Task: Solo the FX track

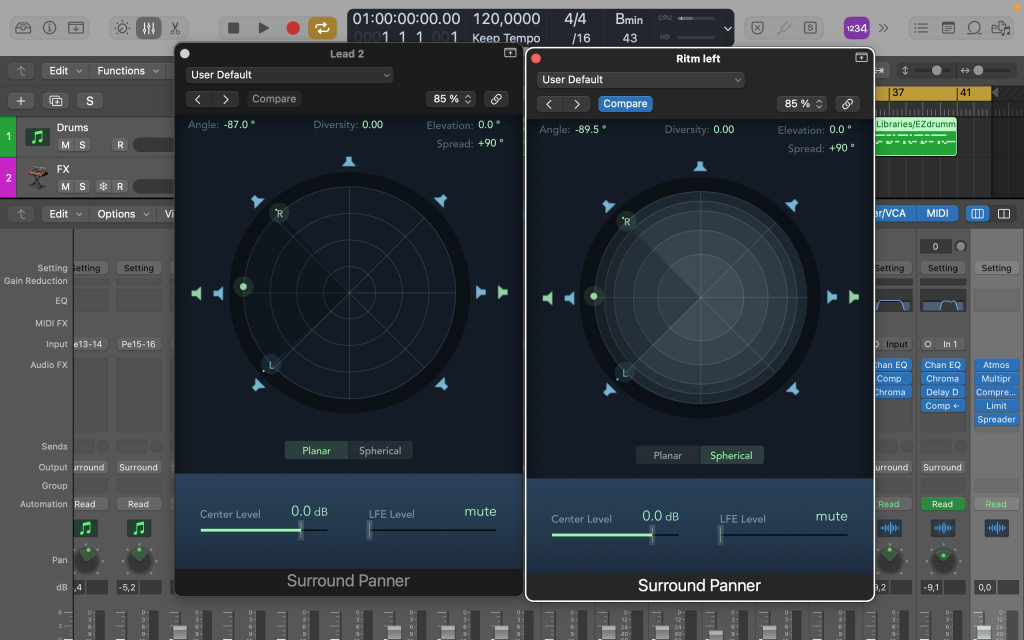Action: 82,186
